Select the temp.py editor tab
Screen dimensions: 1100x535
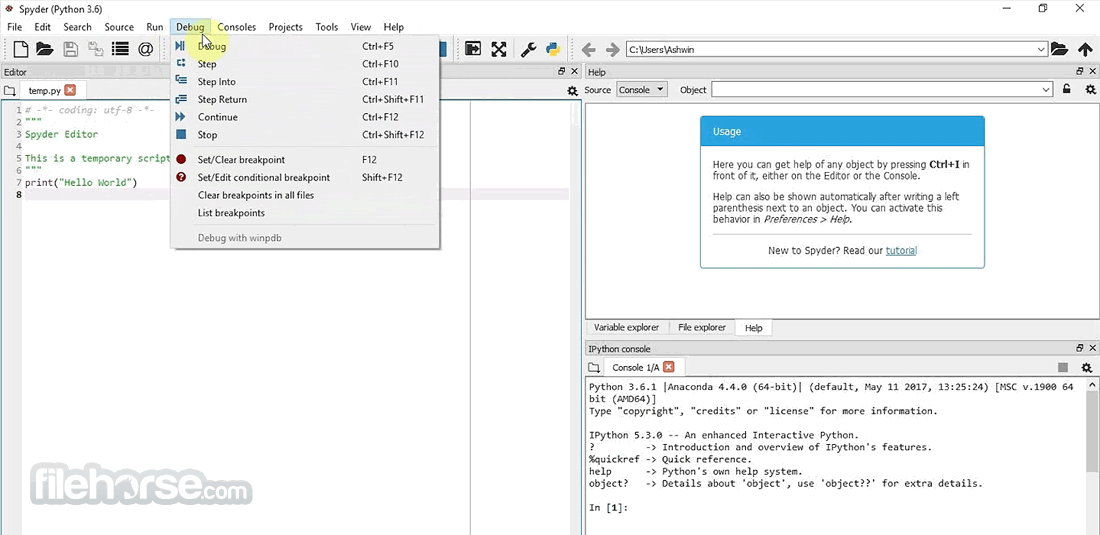(x=44, y=90)
